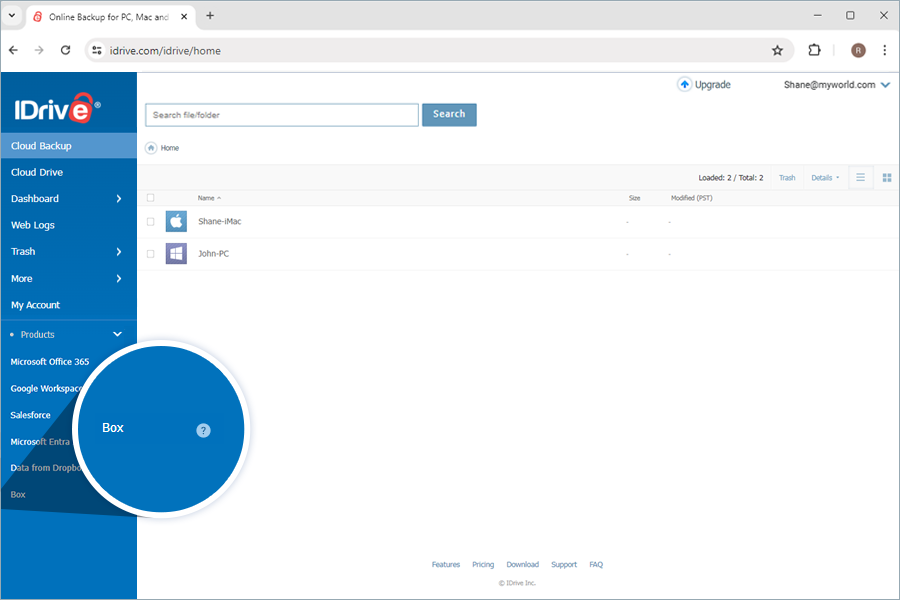Viewport: 900px width, 600px height.
Task: Expand the Trash submenu arrow
Action: pyautogui.click(x=119, y=251)
